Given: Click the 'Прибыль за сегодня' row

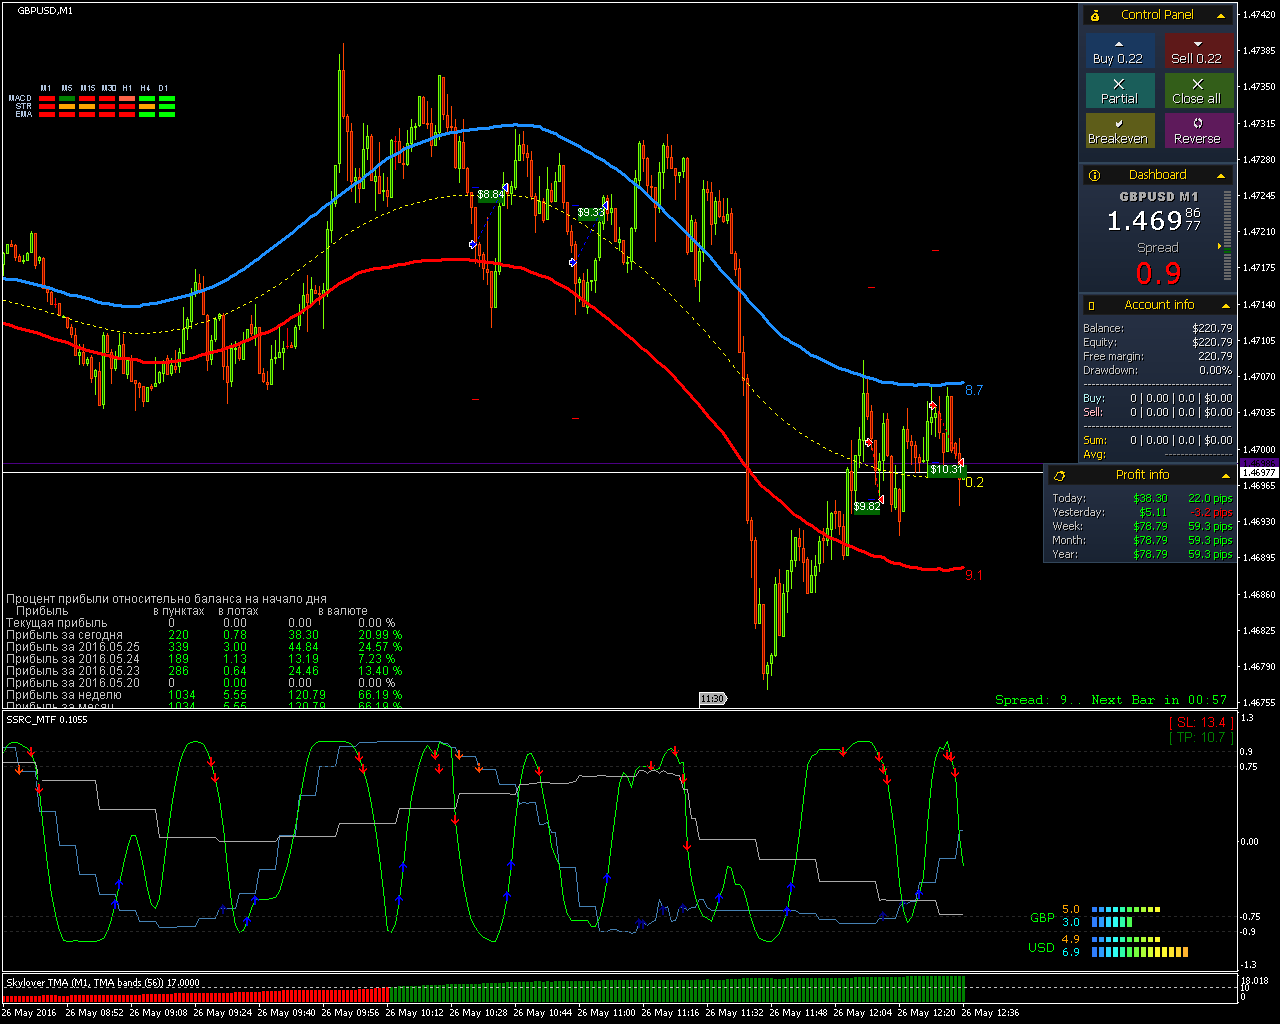Looking at the screenshot, I should click(x=204, y=634).
